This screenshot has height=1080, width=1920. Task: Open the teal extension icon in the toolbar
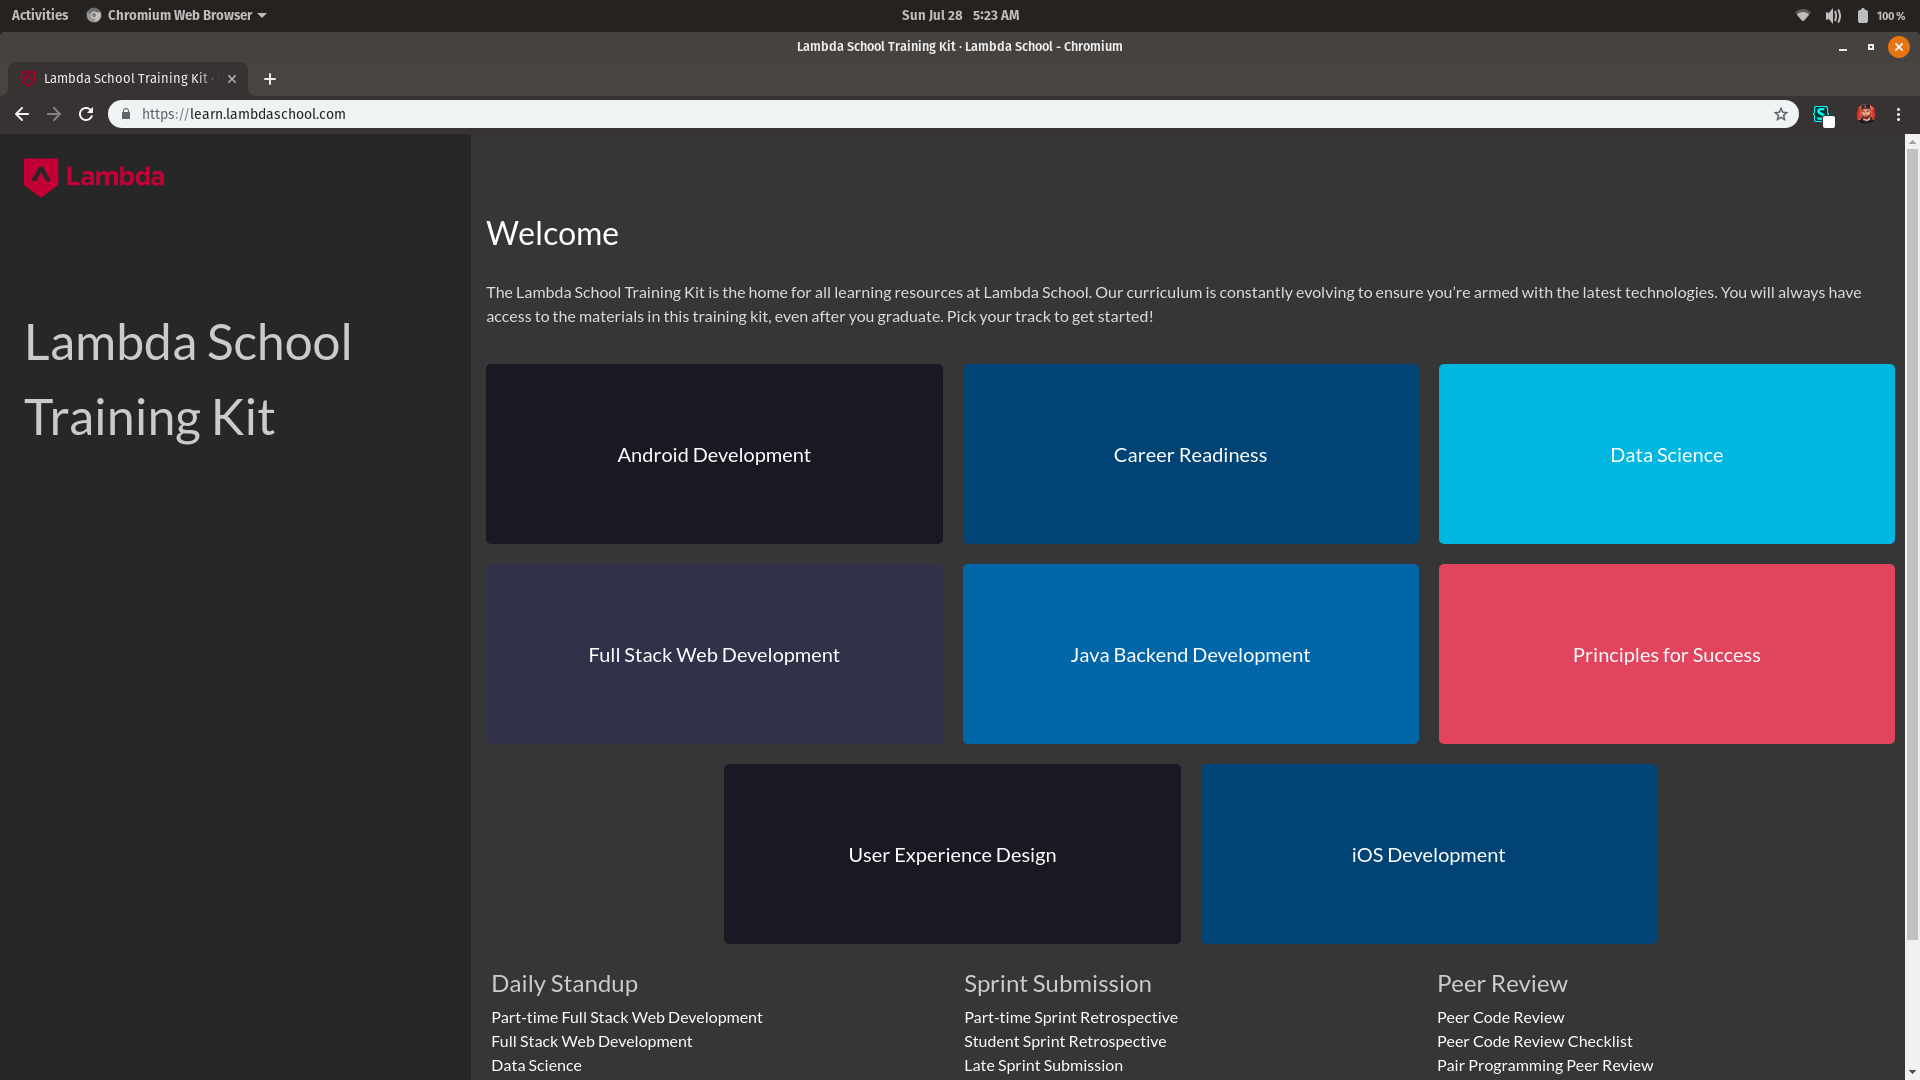1823,115
